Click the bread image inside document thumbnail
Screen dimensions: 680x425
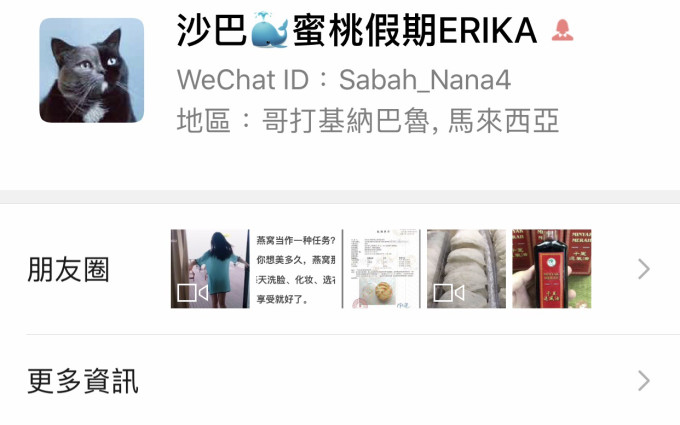point(378,291)
